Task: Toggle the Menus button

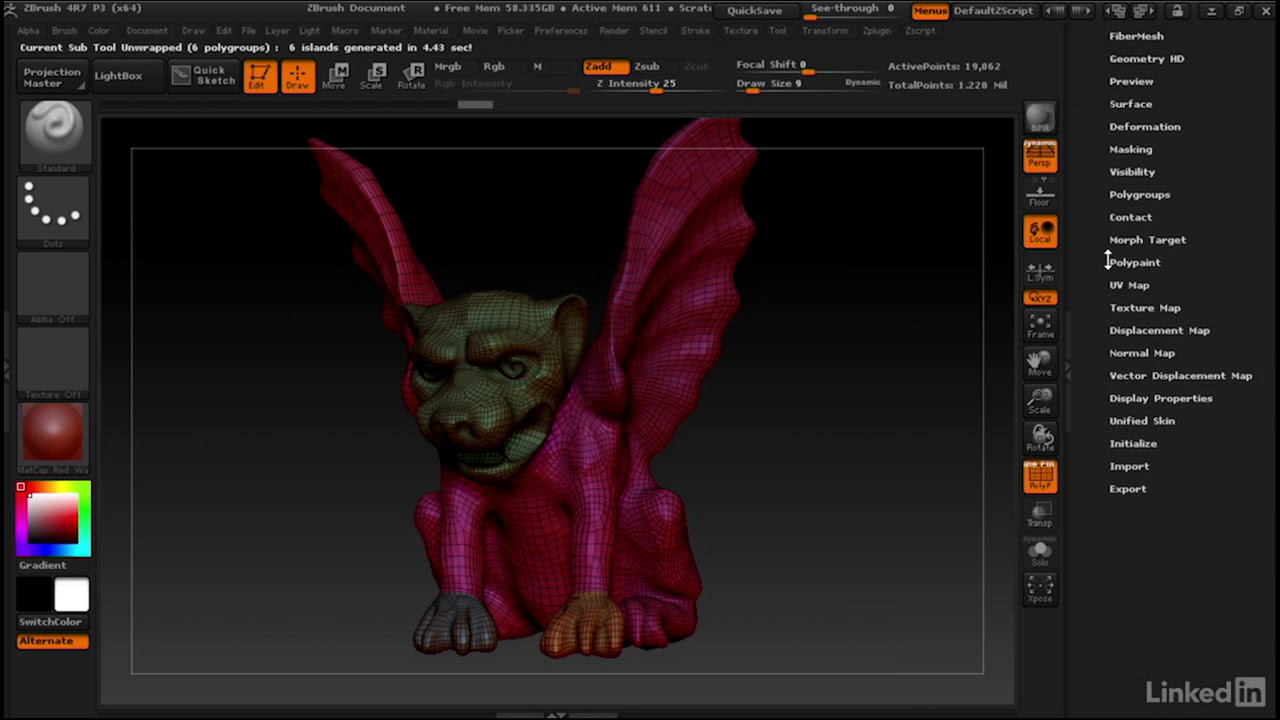Action: (930, 11)
